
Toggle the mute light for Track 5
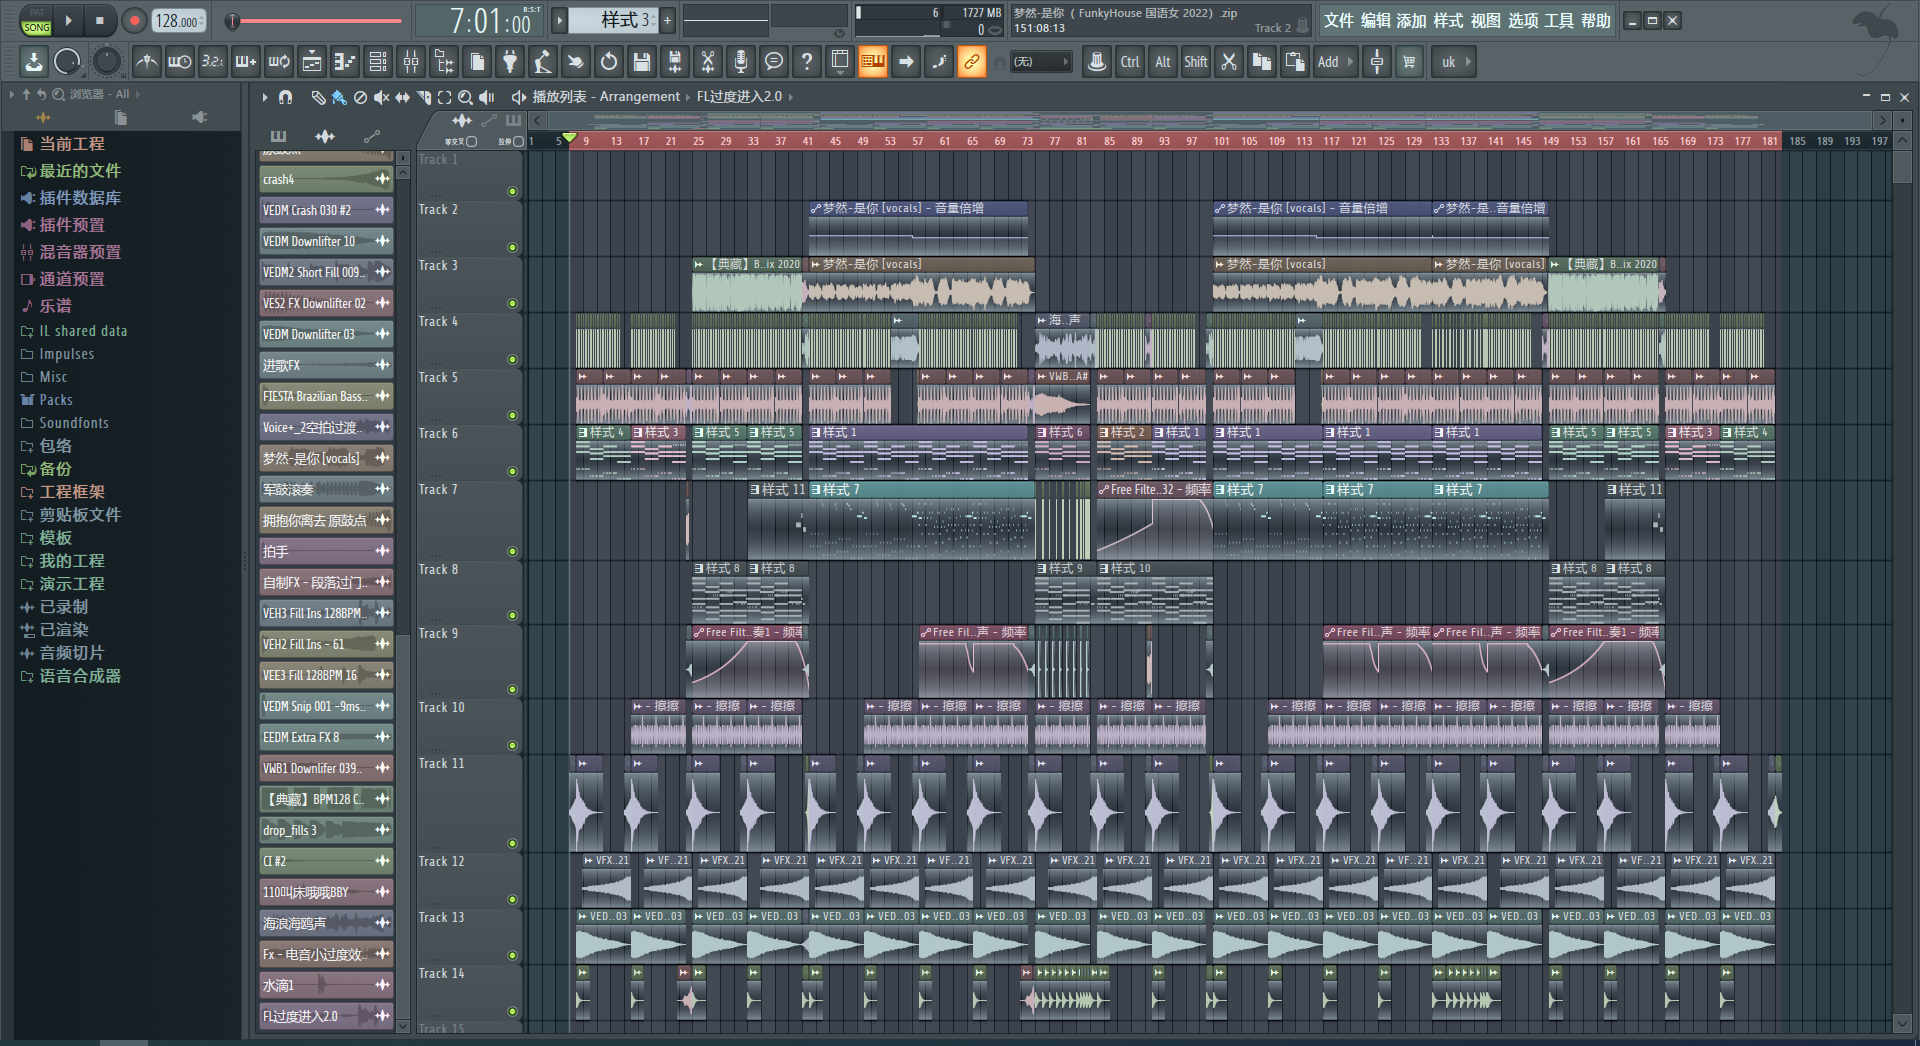pyautogui.click(x=512, y=415)
